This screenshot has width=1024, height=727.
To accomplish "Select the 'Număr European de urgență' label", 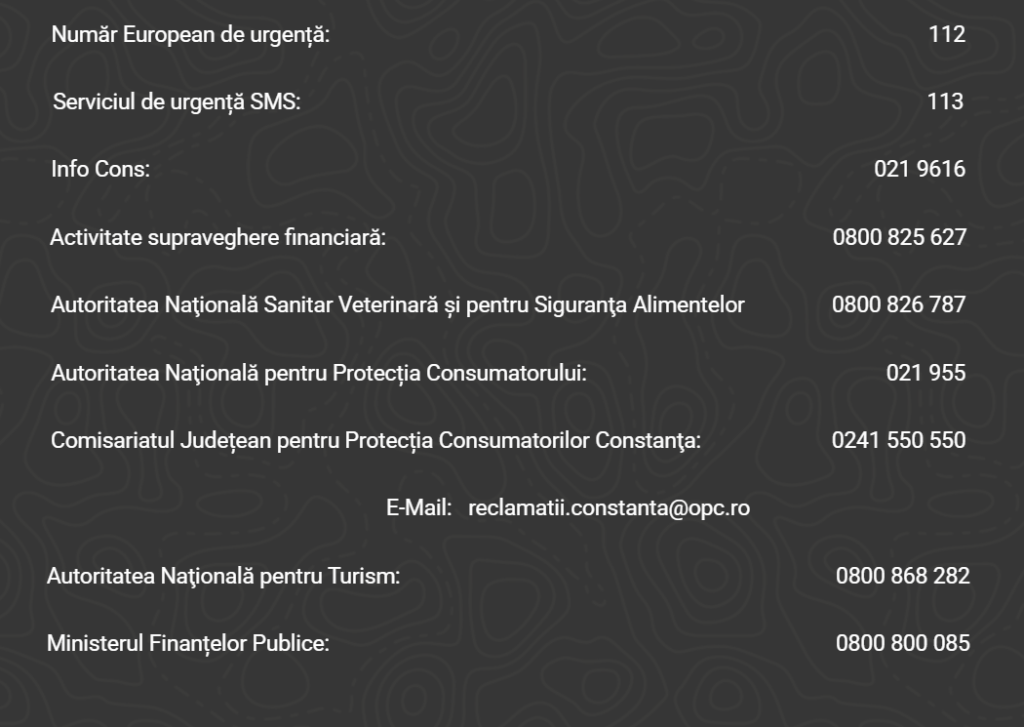I will (190, 36).
